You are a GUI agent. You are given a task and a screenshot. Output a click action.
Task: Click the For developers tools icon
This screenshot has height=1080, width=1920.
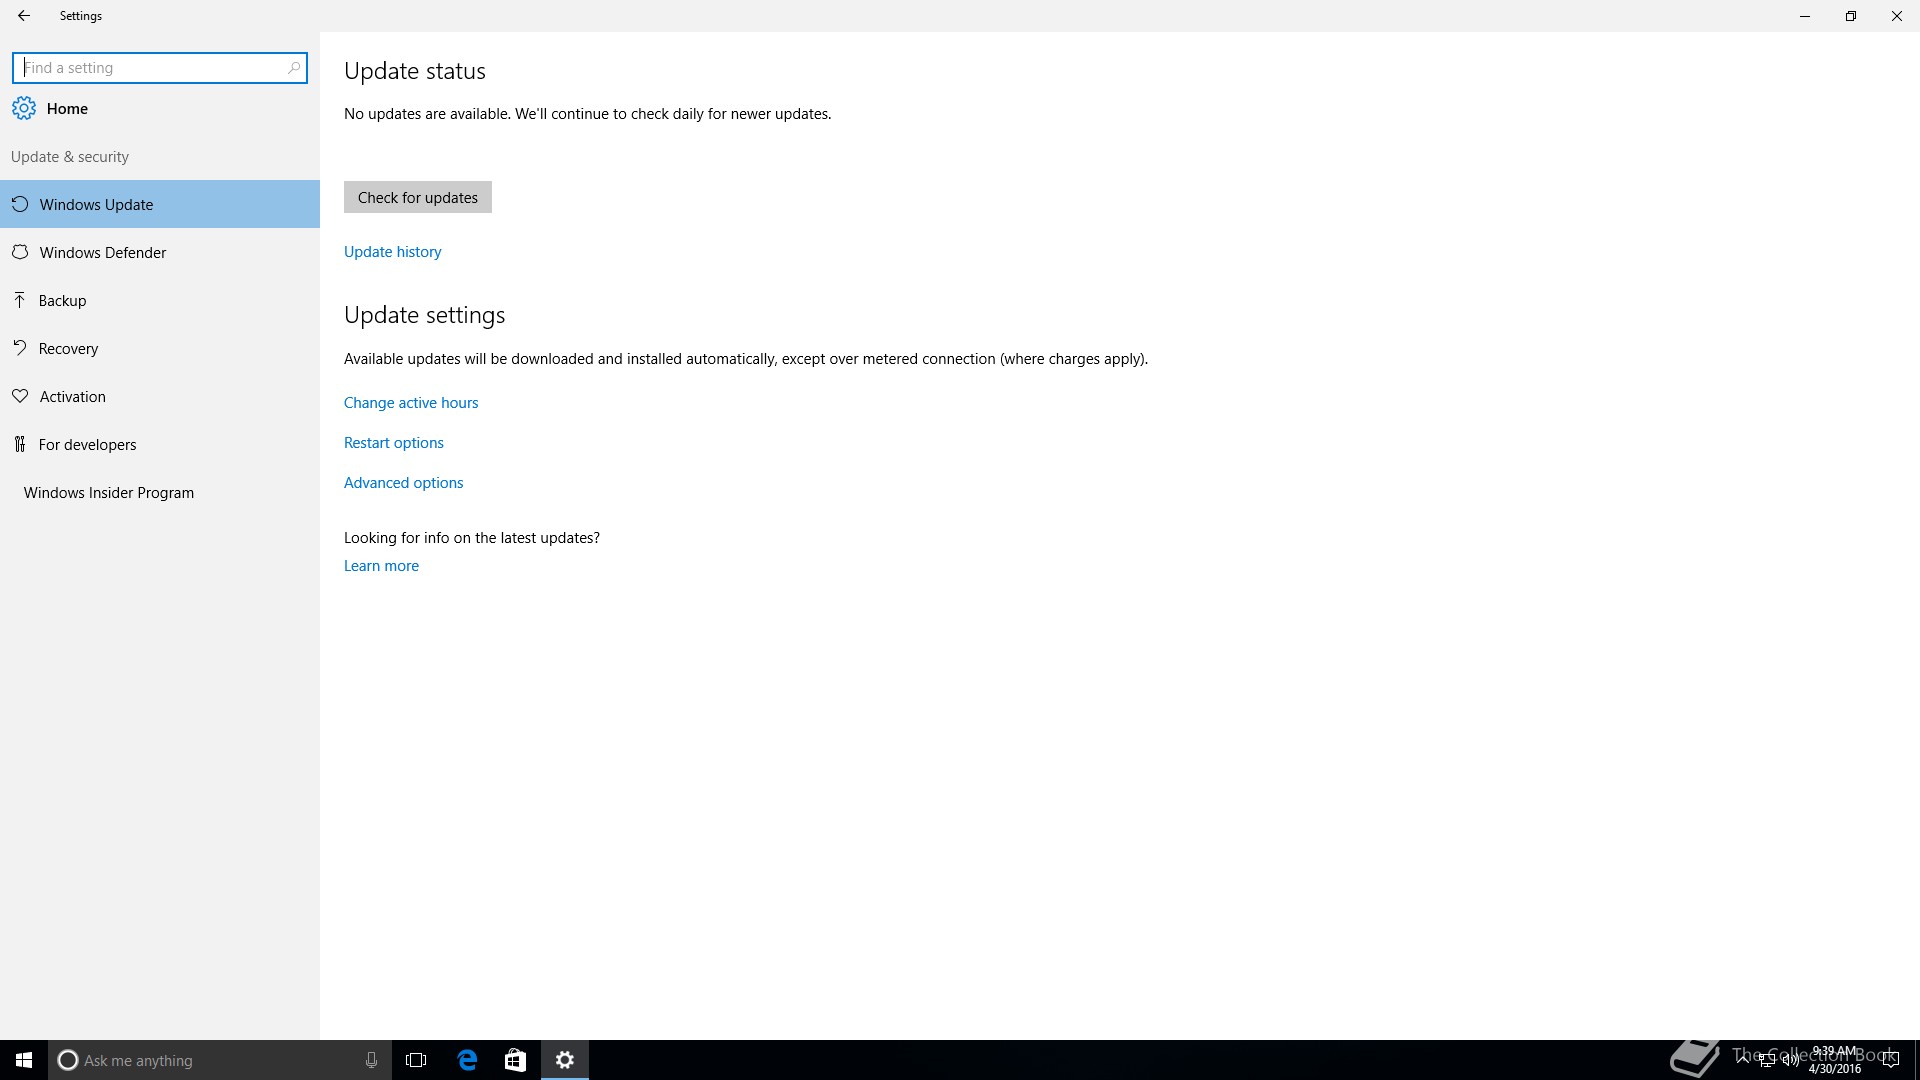coord(20,444)
